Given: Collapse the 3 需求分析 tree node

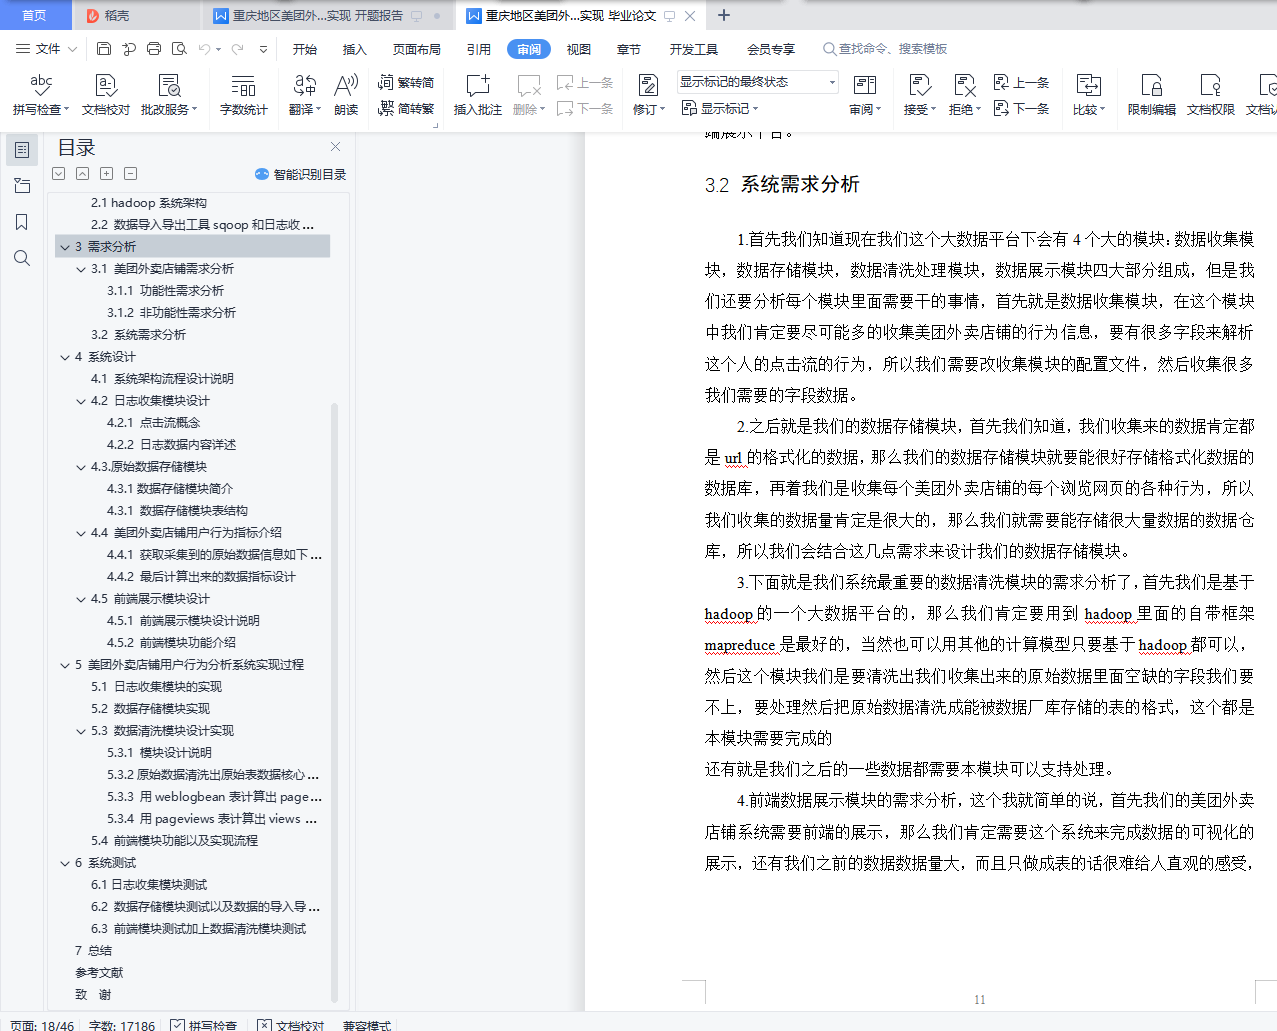Looking at the screenshot, I should pyautogui.click(x=65, y=247).
